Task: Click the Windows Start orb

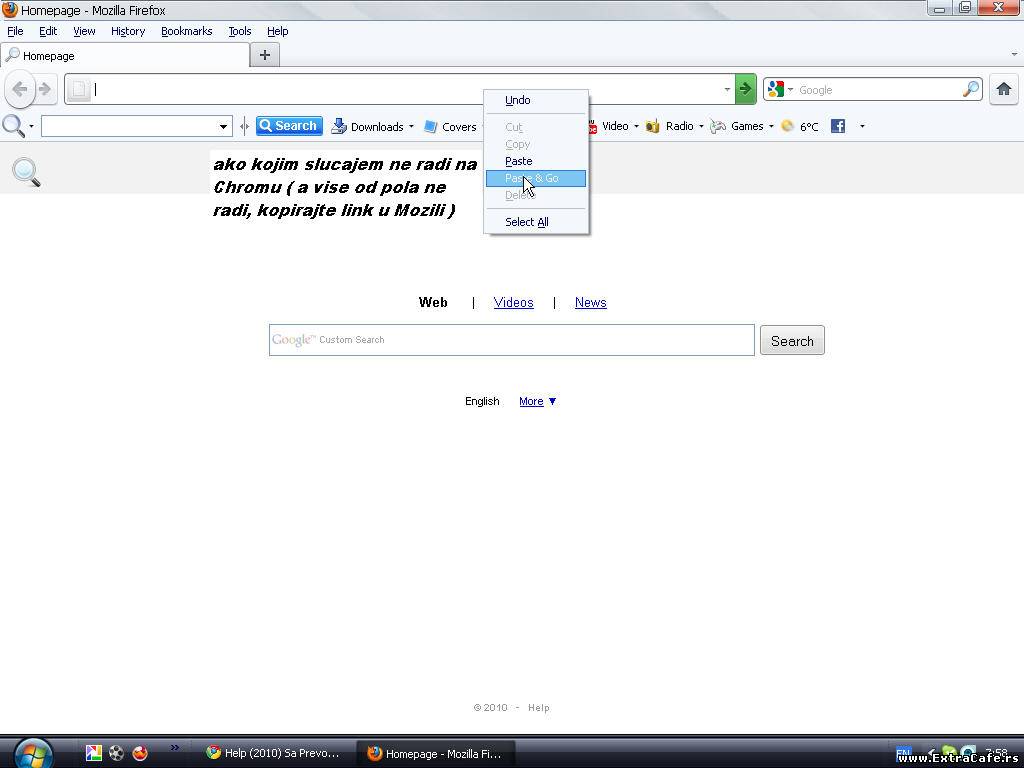Action: pyautogui.click(x=33, y=752)
